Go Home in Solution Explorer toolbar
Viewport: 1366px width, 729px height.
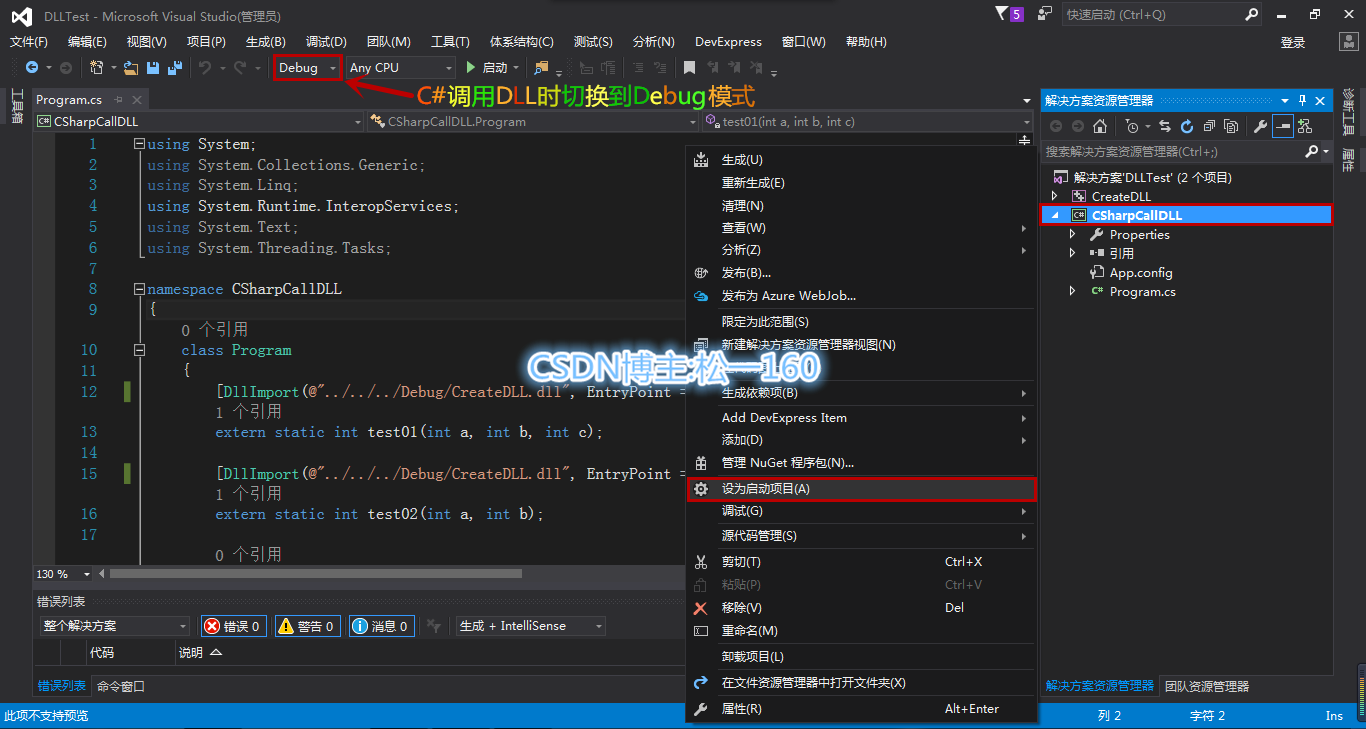[x=1100, y=126]
